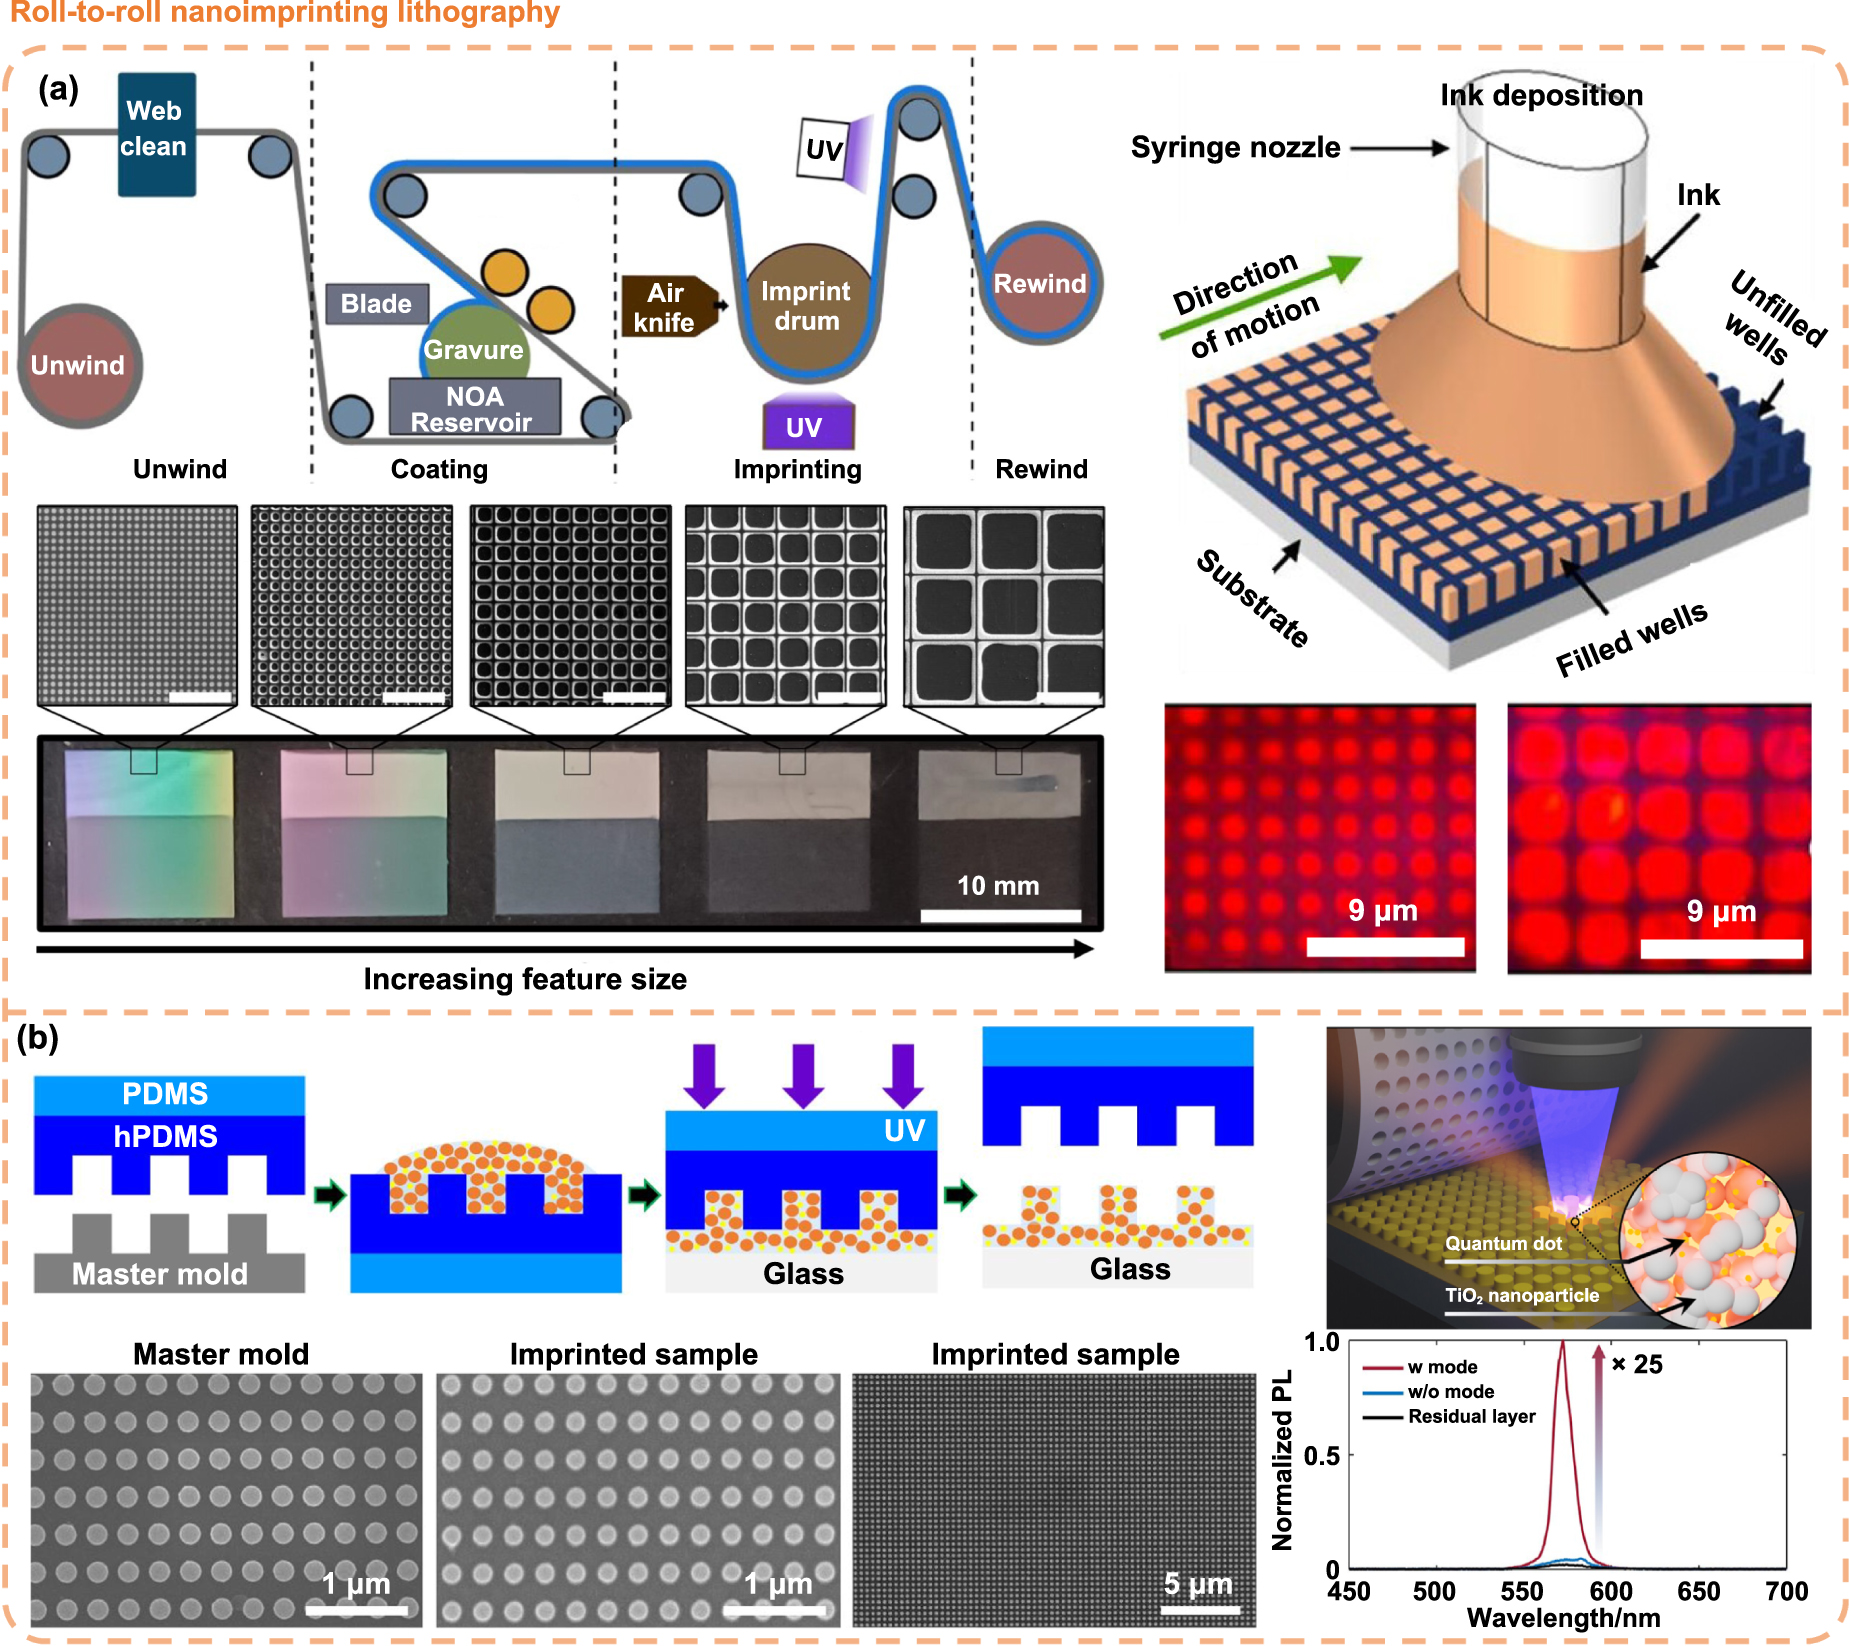
Task: Click the 'Master mold' diagram label
Action: (x=160, y=1274)
